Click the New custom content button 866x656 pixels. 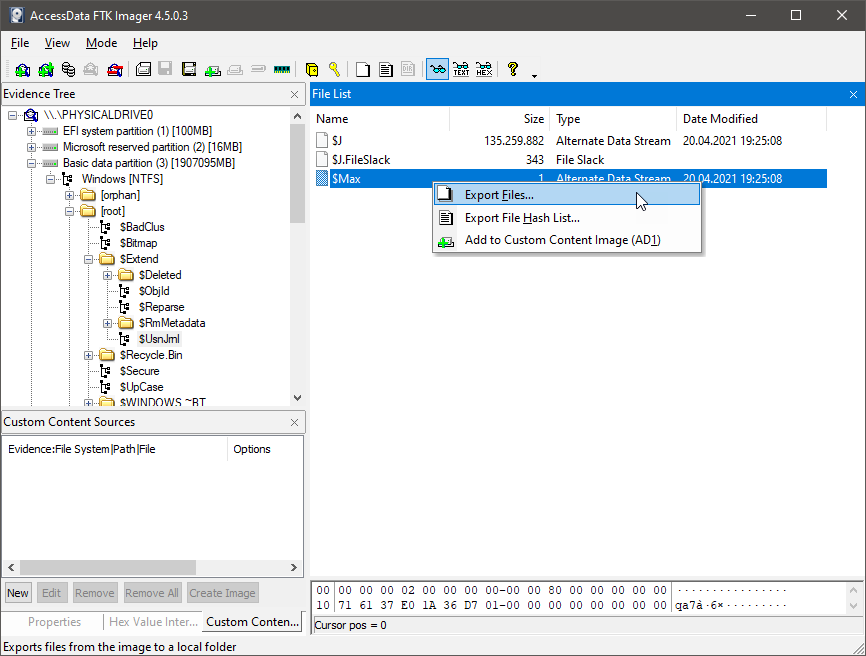tap(18, 593)
